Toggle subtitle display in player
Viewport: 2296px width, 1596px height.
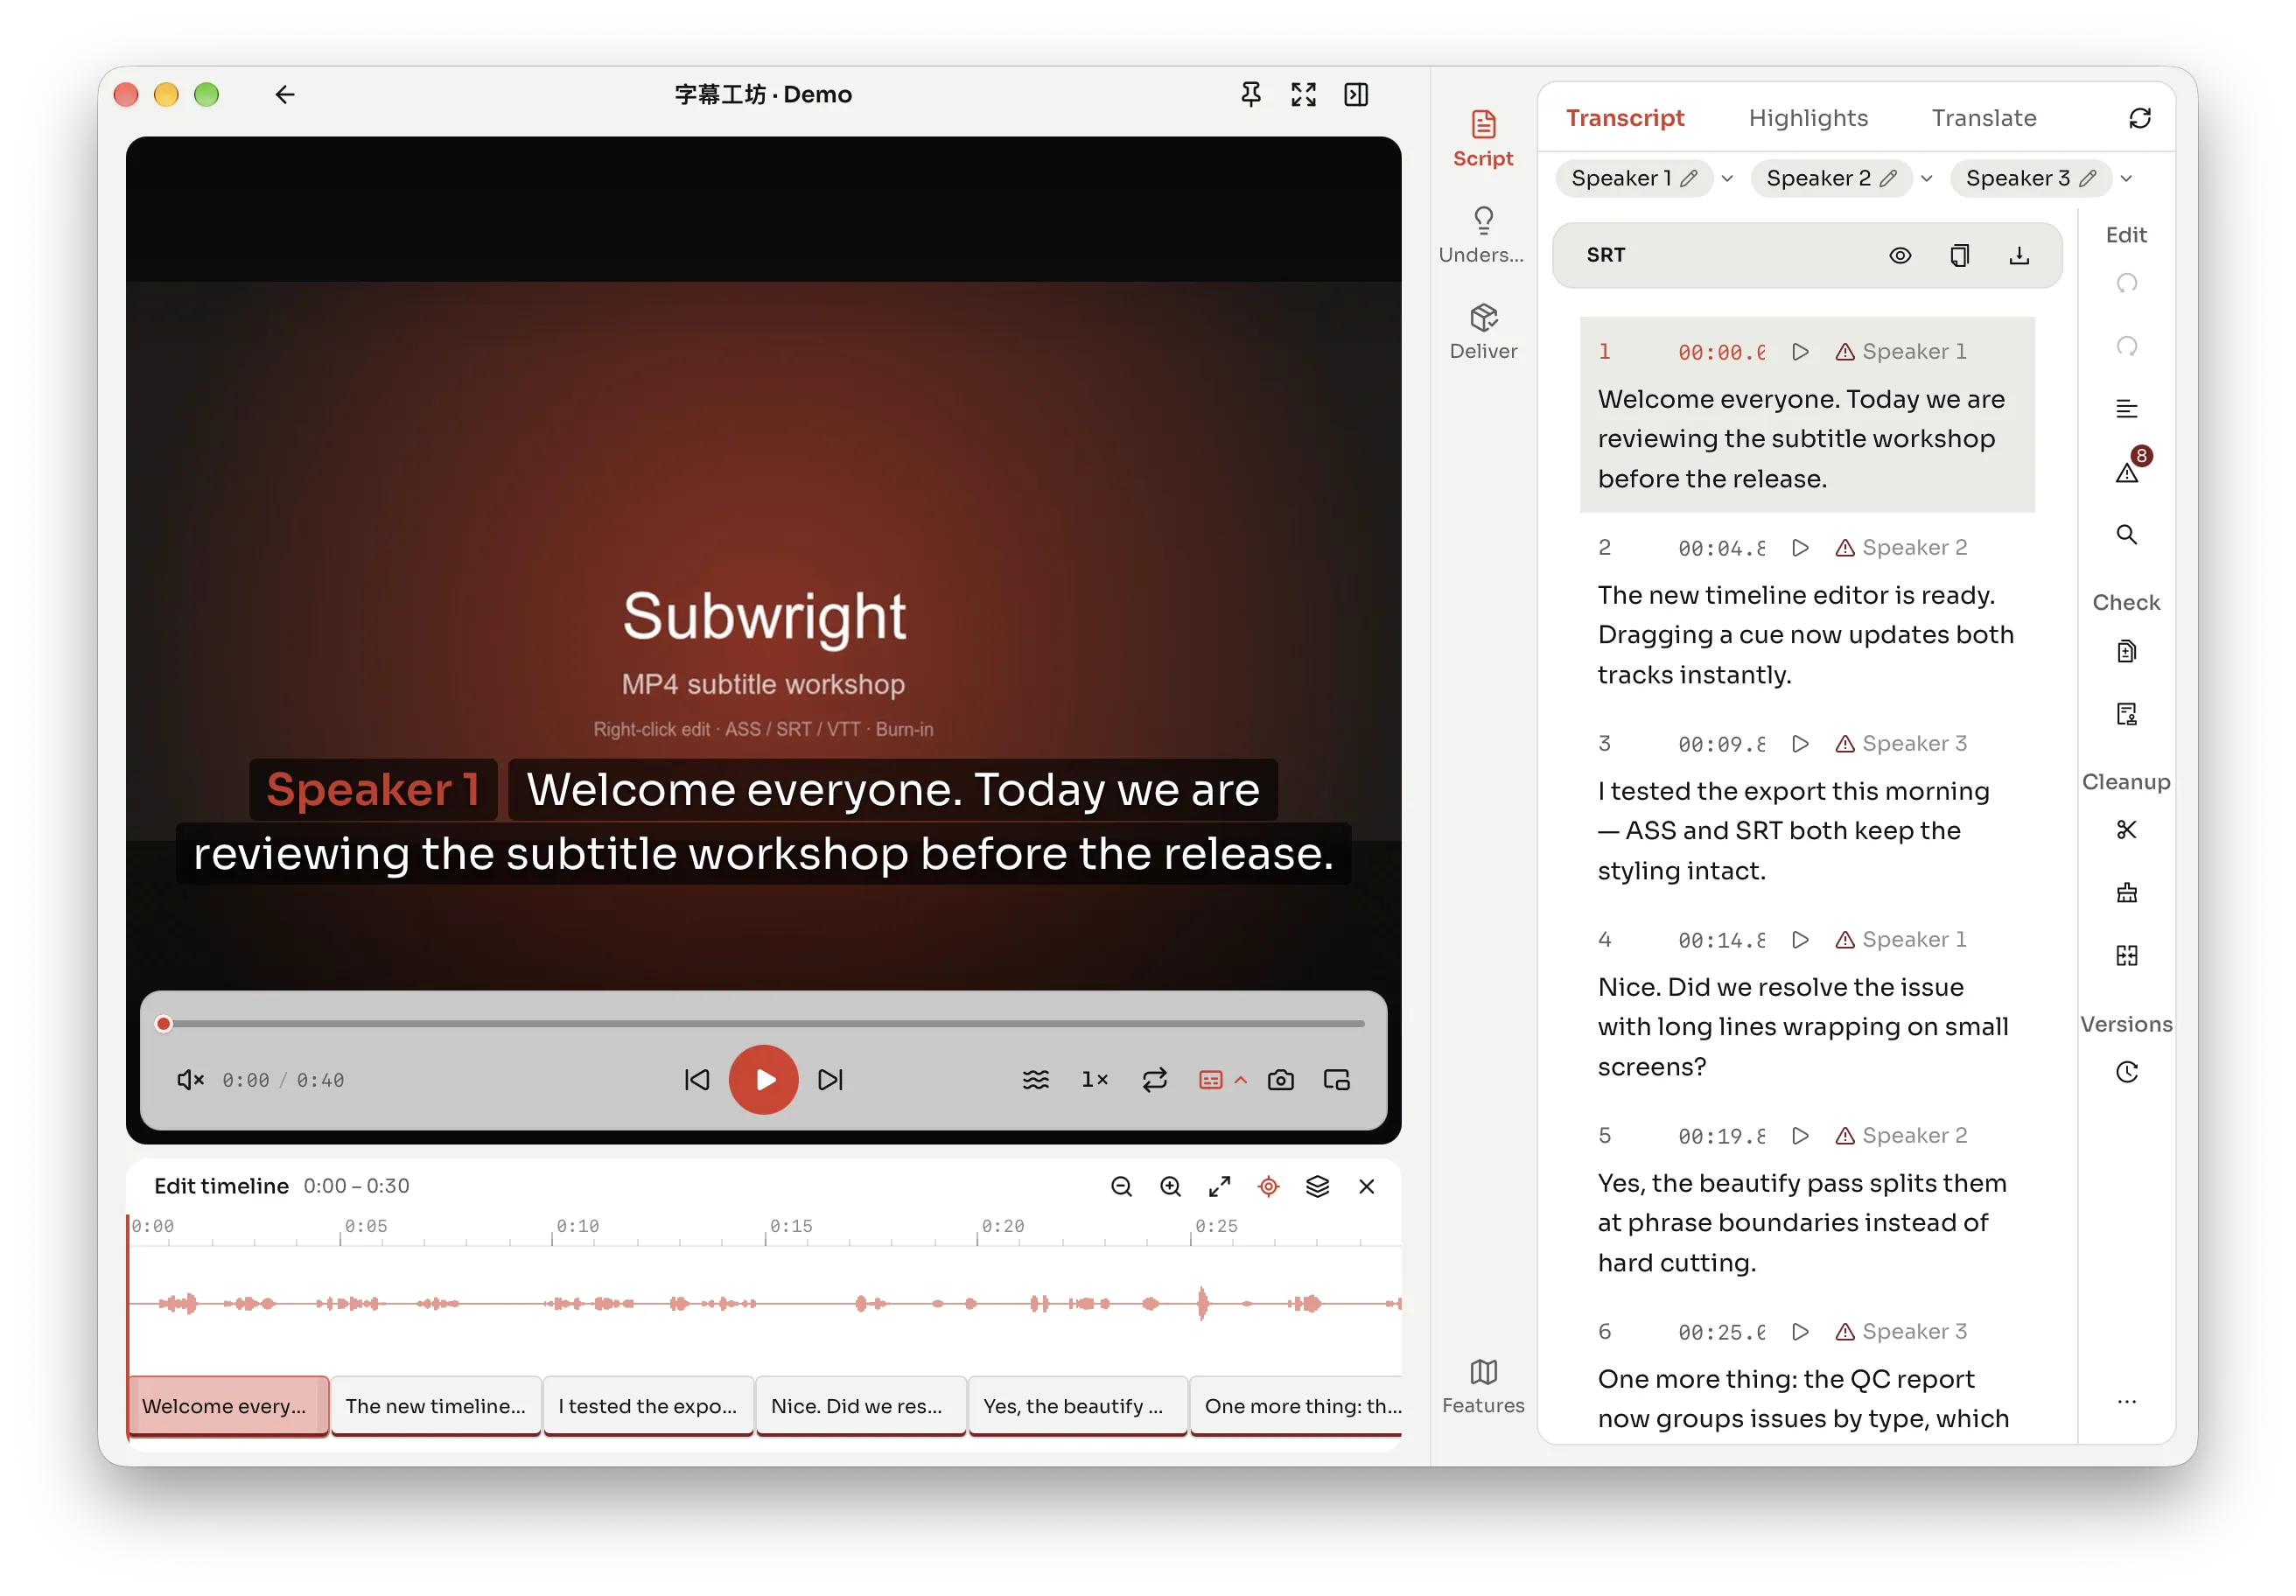coord(1210,1080)
